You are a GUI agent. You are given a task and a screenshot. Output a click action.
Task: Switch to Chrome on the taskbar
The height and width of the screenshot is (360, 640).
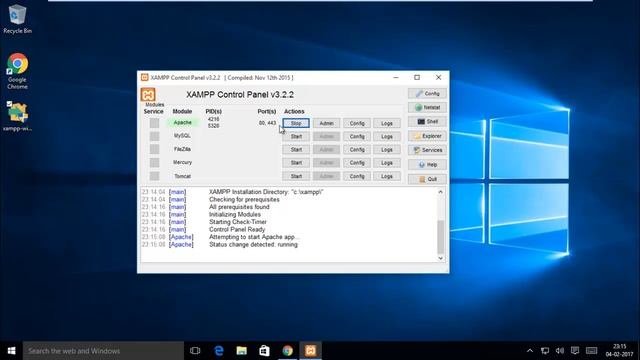(287, 351)
